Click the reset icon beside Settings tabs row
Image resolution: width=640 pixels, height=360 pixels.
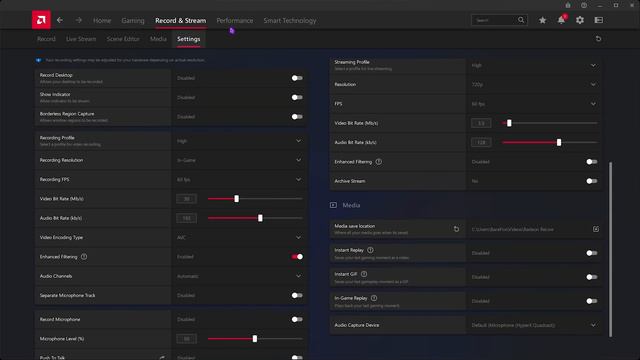(x=598, y=39)
